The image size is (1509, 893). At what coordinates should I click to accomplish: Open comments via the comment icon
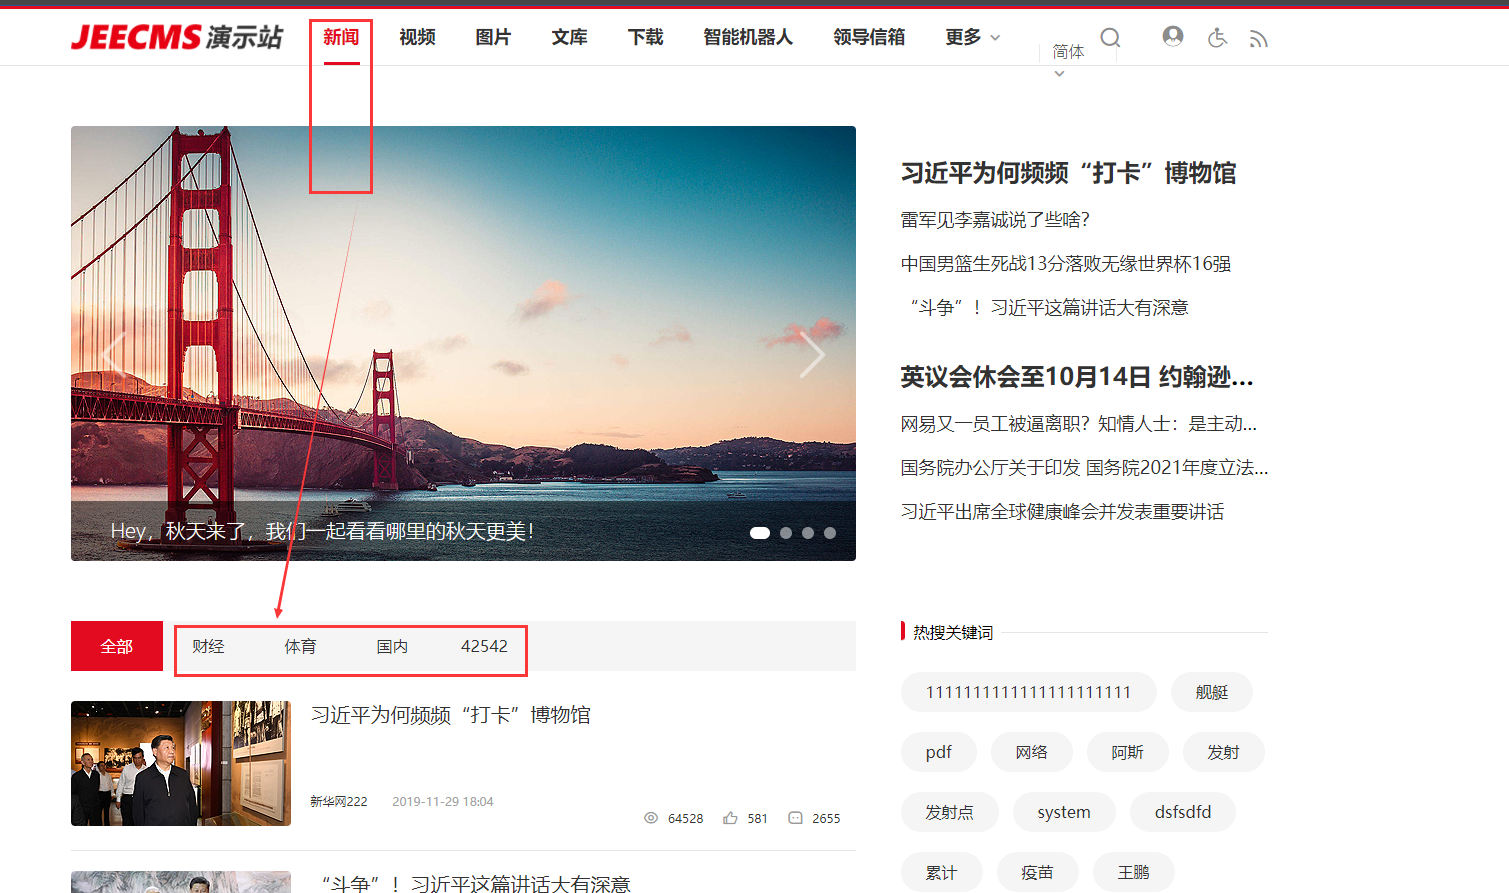[x=795, y=818]
